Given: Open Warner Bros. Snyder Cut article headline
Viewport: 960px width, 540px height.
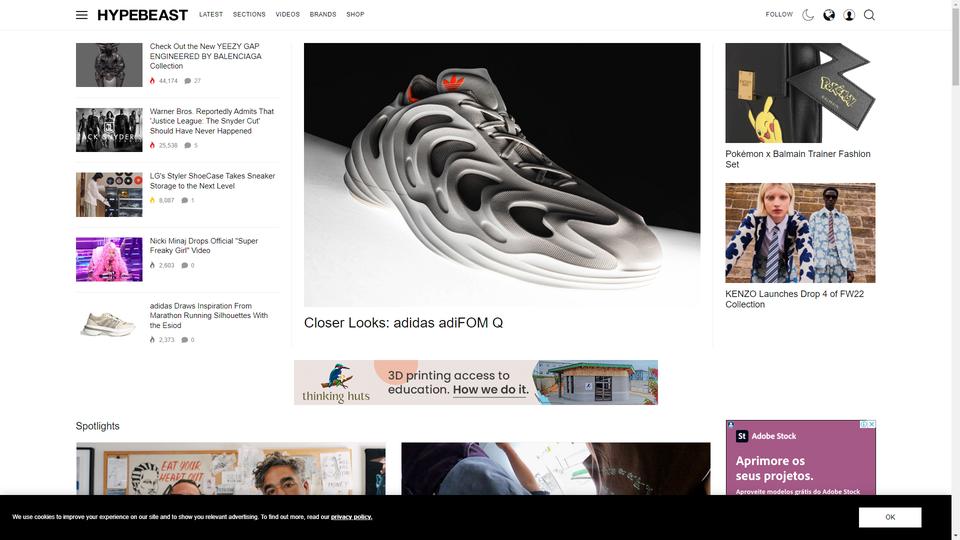Looking at the screenshot, I should 212,121.
